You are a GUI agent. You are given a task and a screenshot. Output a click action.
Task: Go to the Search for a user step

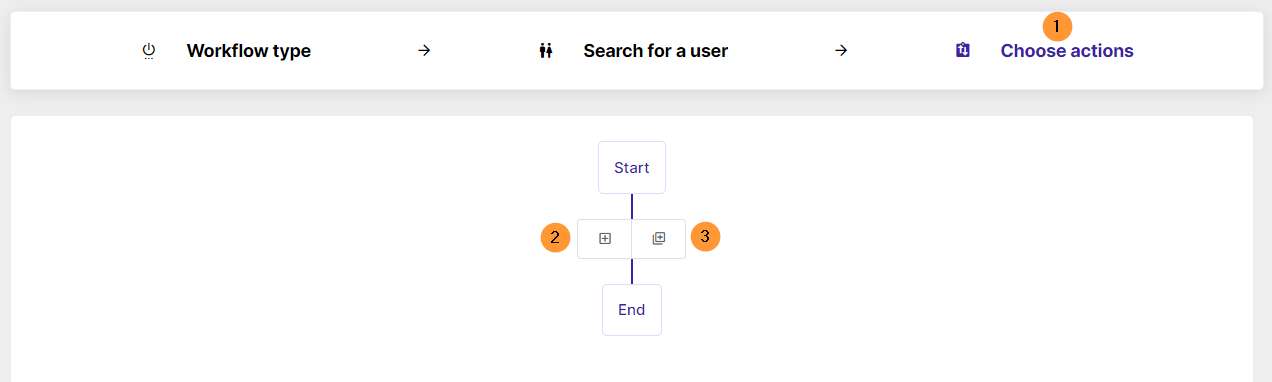point(656,51)
